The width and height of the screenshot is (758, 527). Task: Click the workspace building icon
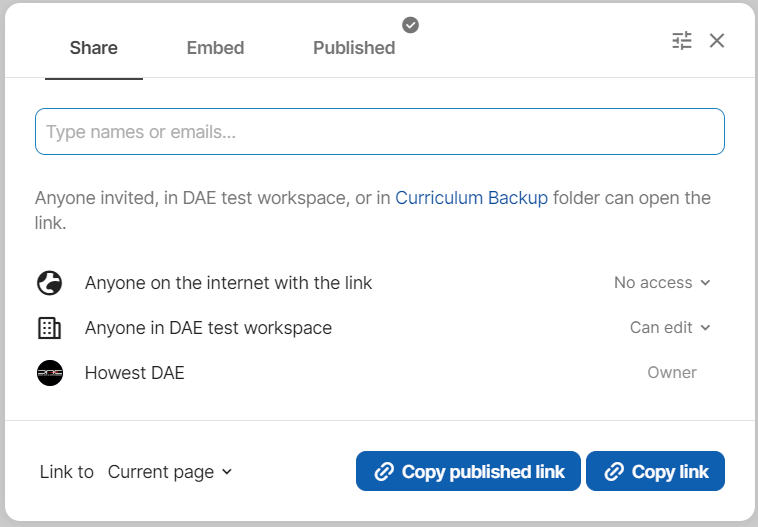coord(49,328)
